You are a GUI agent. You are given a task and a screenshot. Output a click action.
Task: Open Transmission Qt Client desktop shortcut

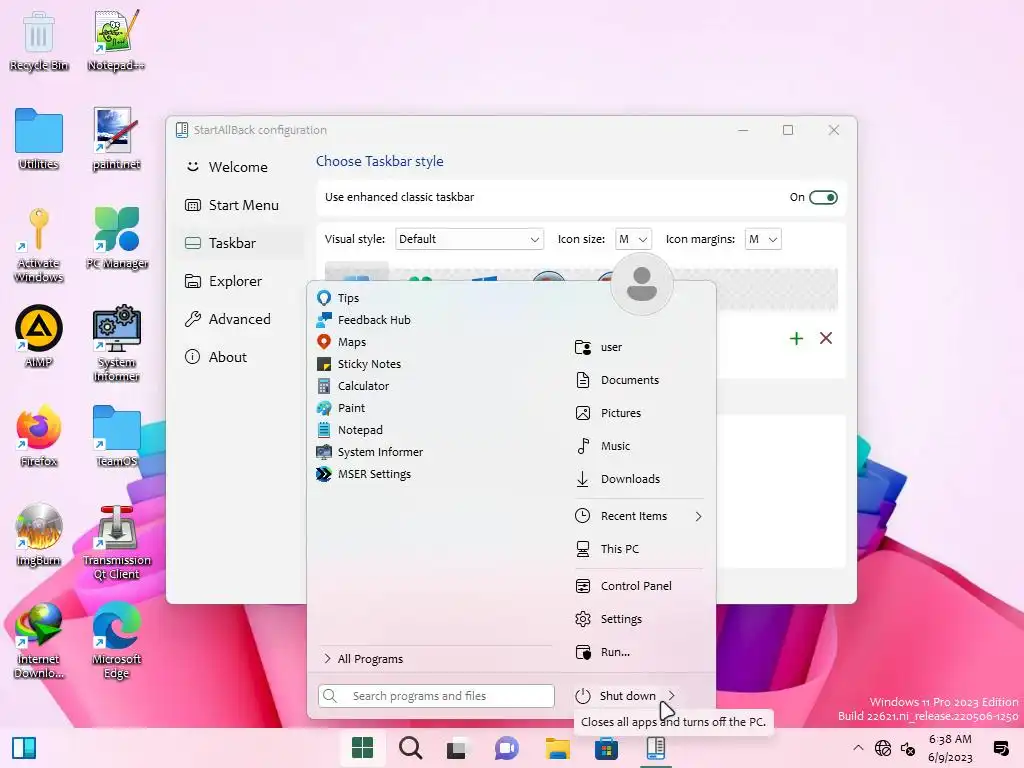point(116,542)
